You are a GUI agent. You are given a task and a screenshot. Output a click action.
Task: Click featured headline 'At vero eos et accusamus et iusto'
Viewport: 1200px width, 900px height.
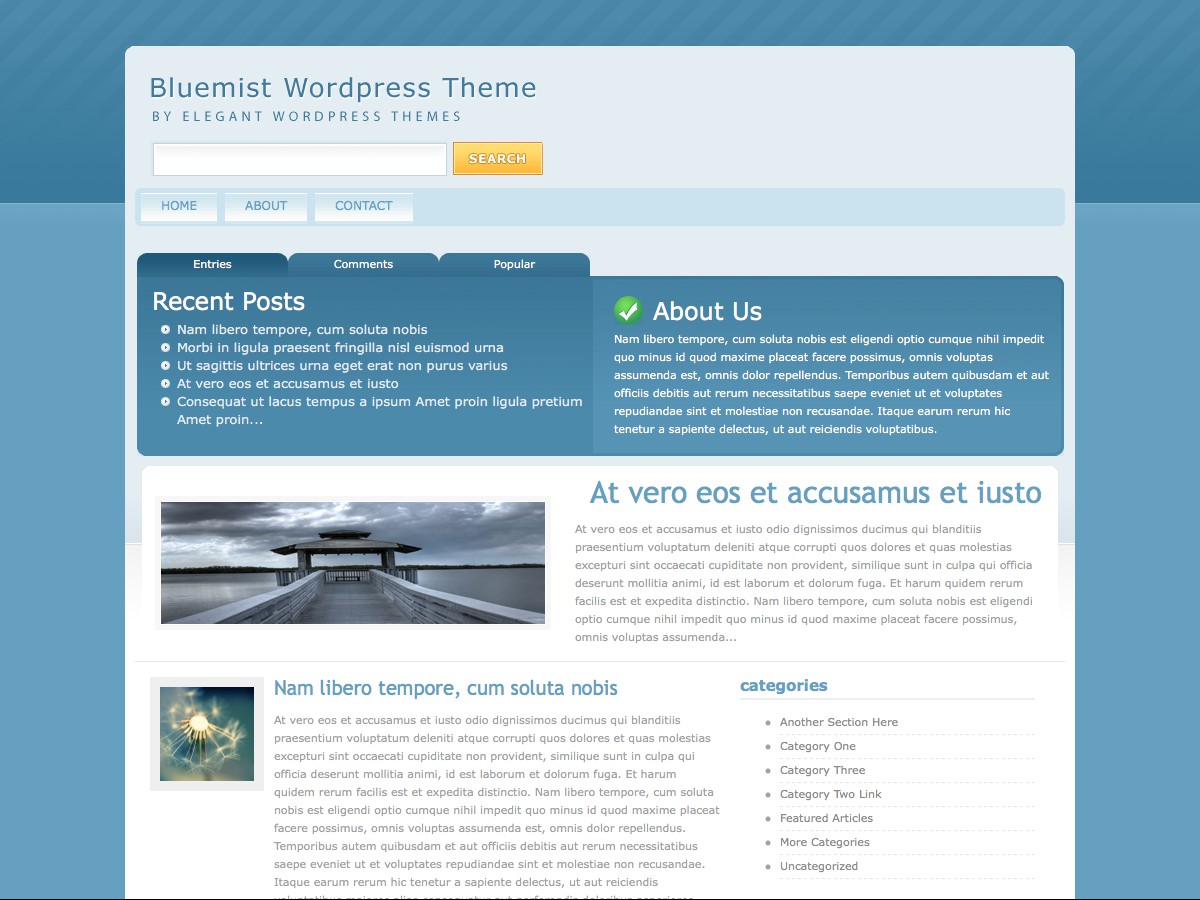816,493
